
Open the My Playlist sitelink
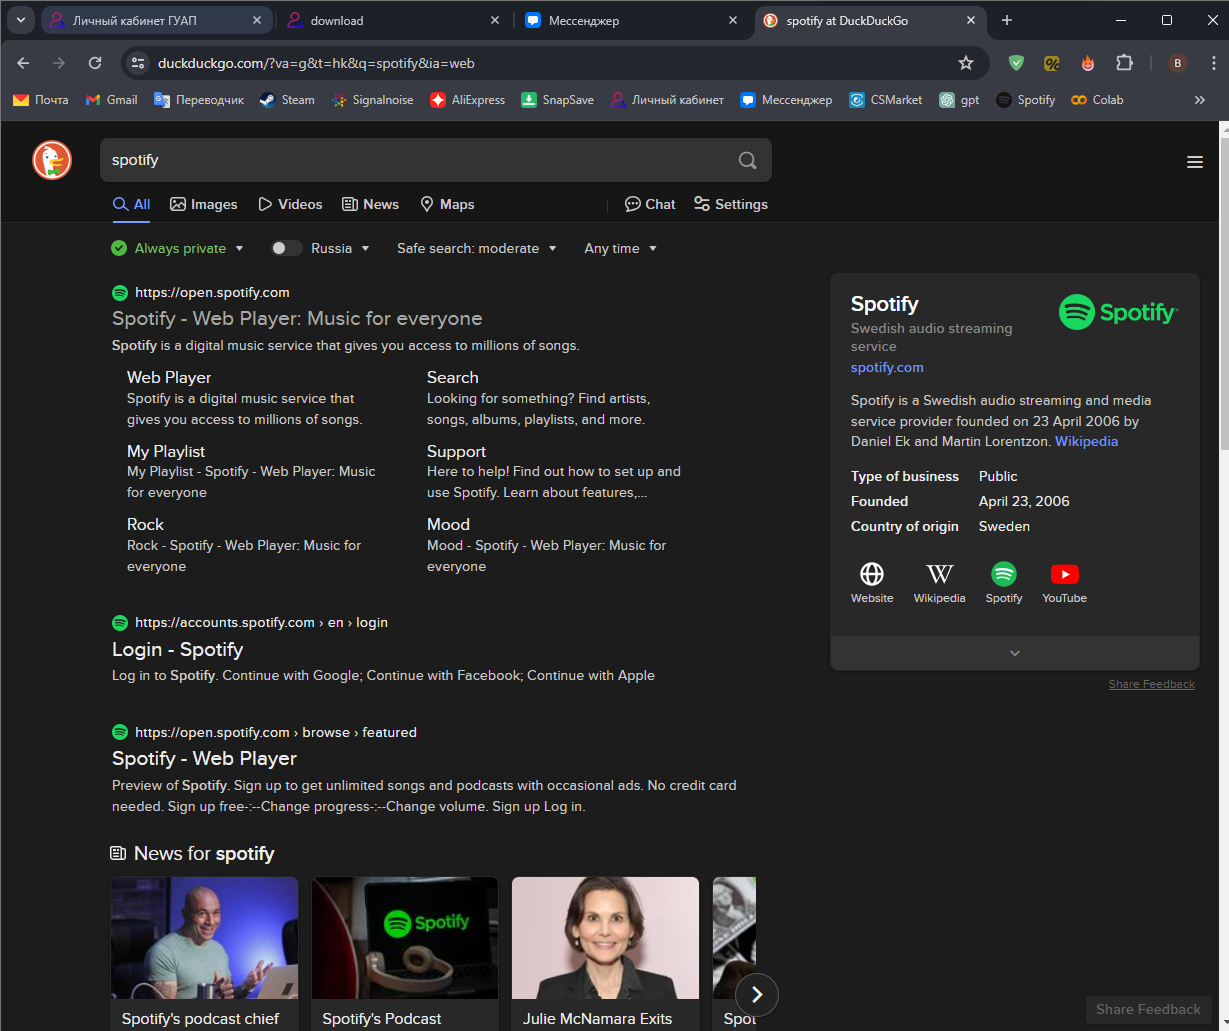click(166, 451)
